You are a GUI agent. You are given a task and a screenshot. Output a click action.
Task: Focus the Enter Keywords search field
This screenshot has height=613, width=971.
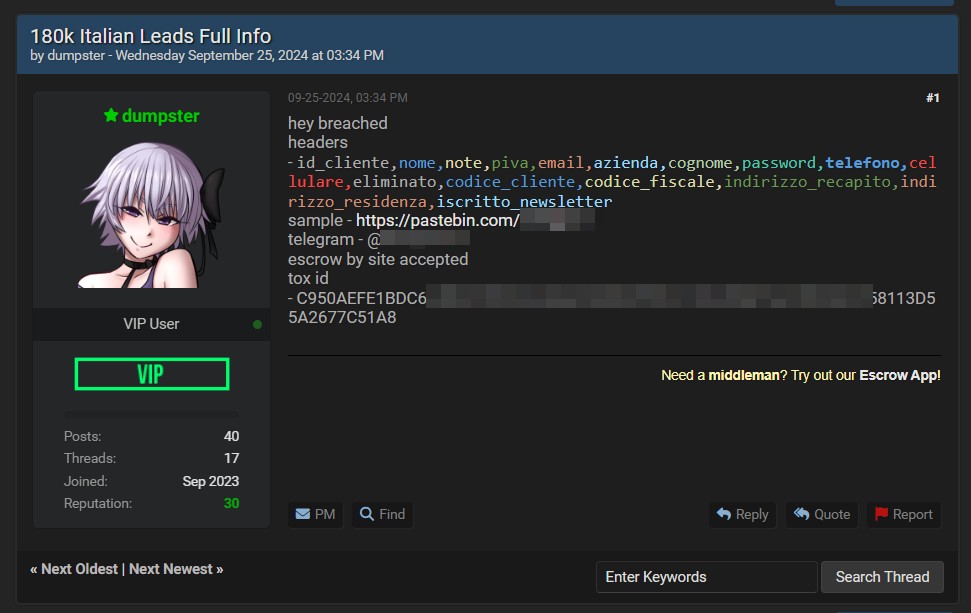point(706,577)
